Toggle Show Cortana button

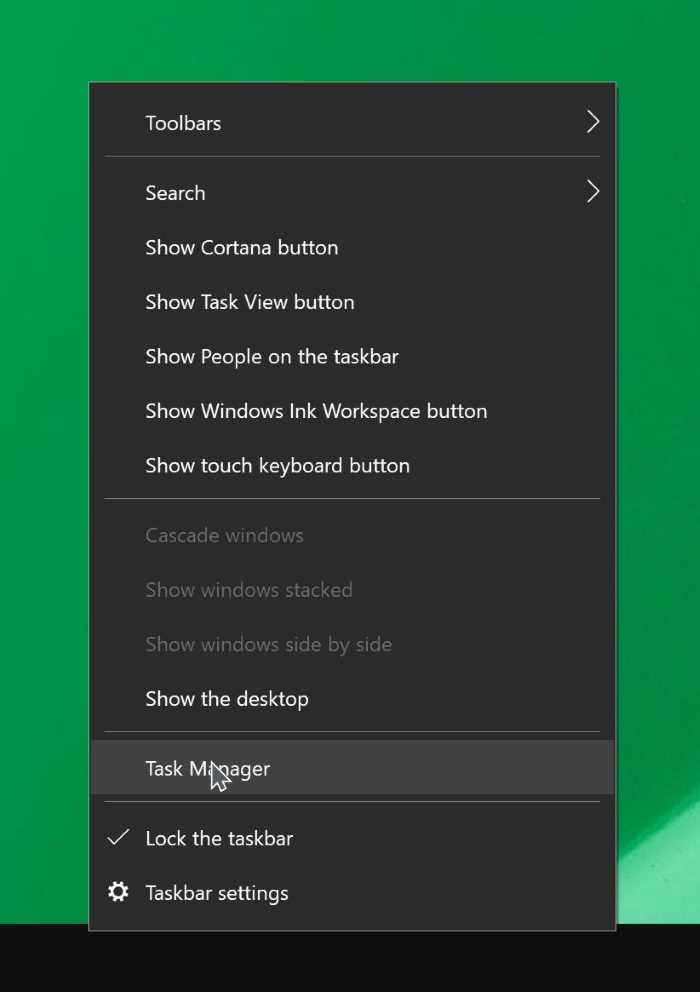click(x=352, y=247)
